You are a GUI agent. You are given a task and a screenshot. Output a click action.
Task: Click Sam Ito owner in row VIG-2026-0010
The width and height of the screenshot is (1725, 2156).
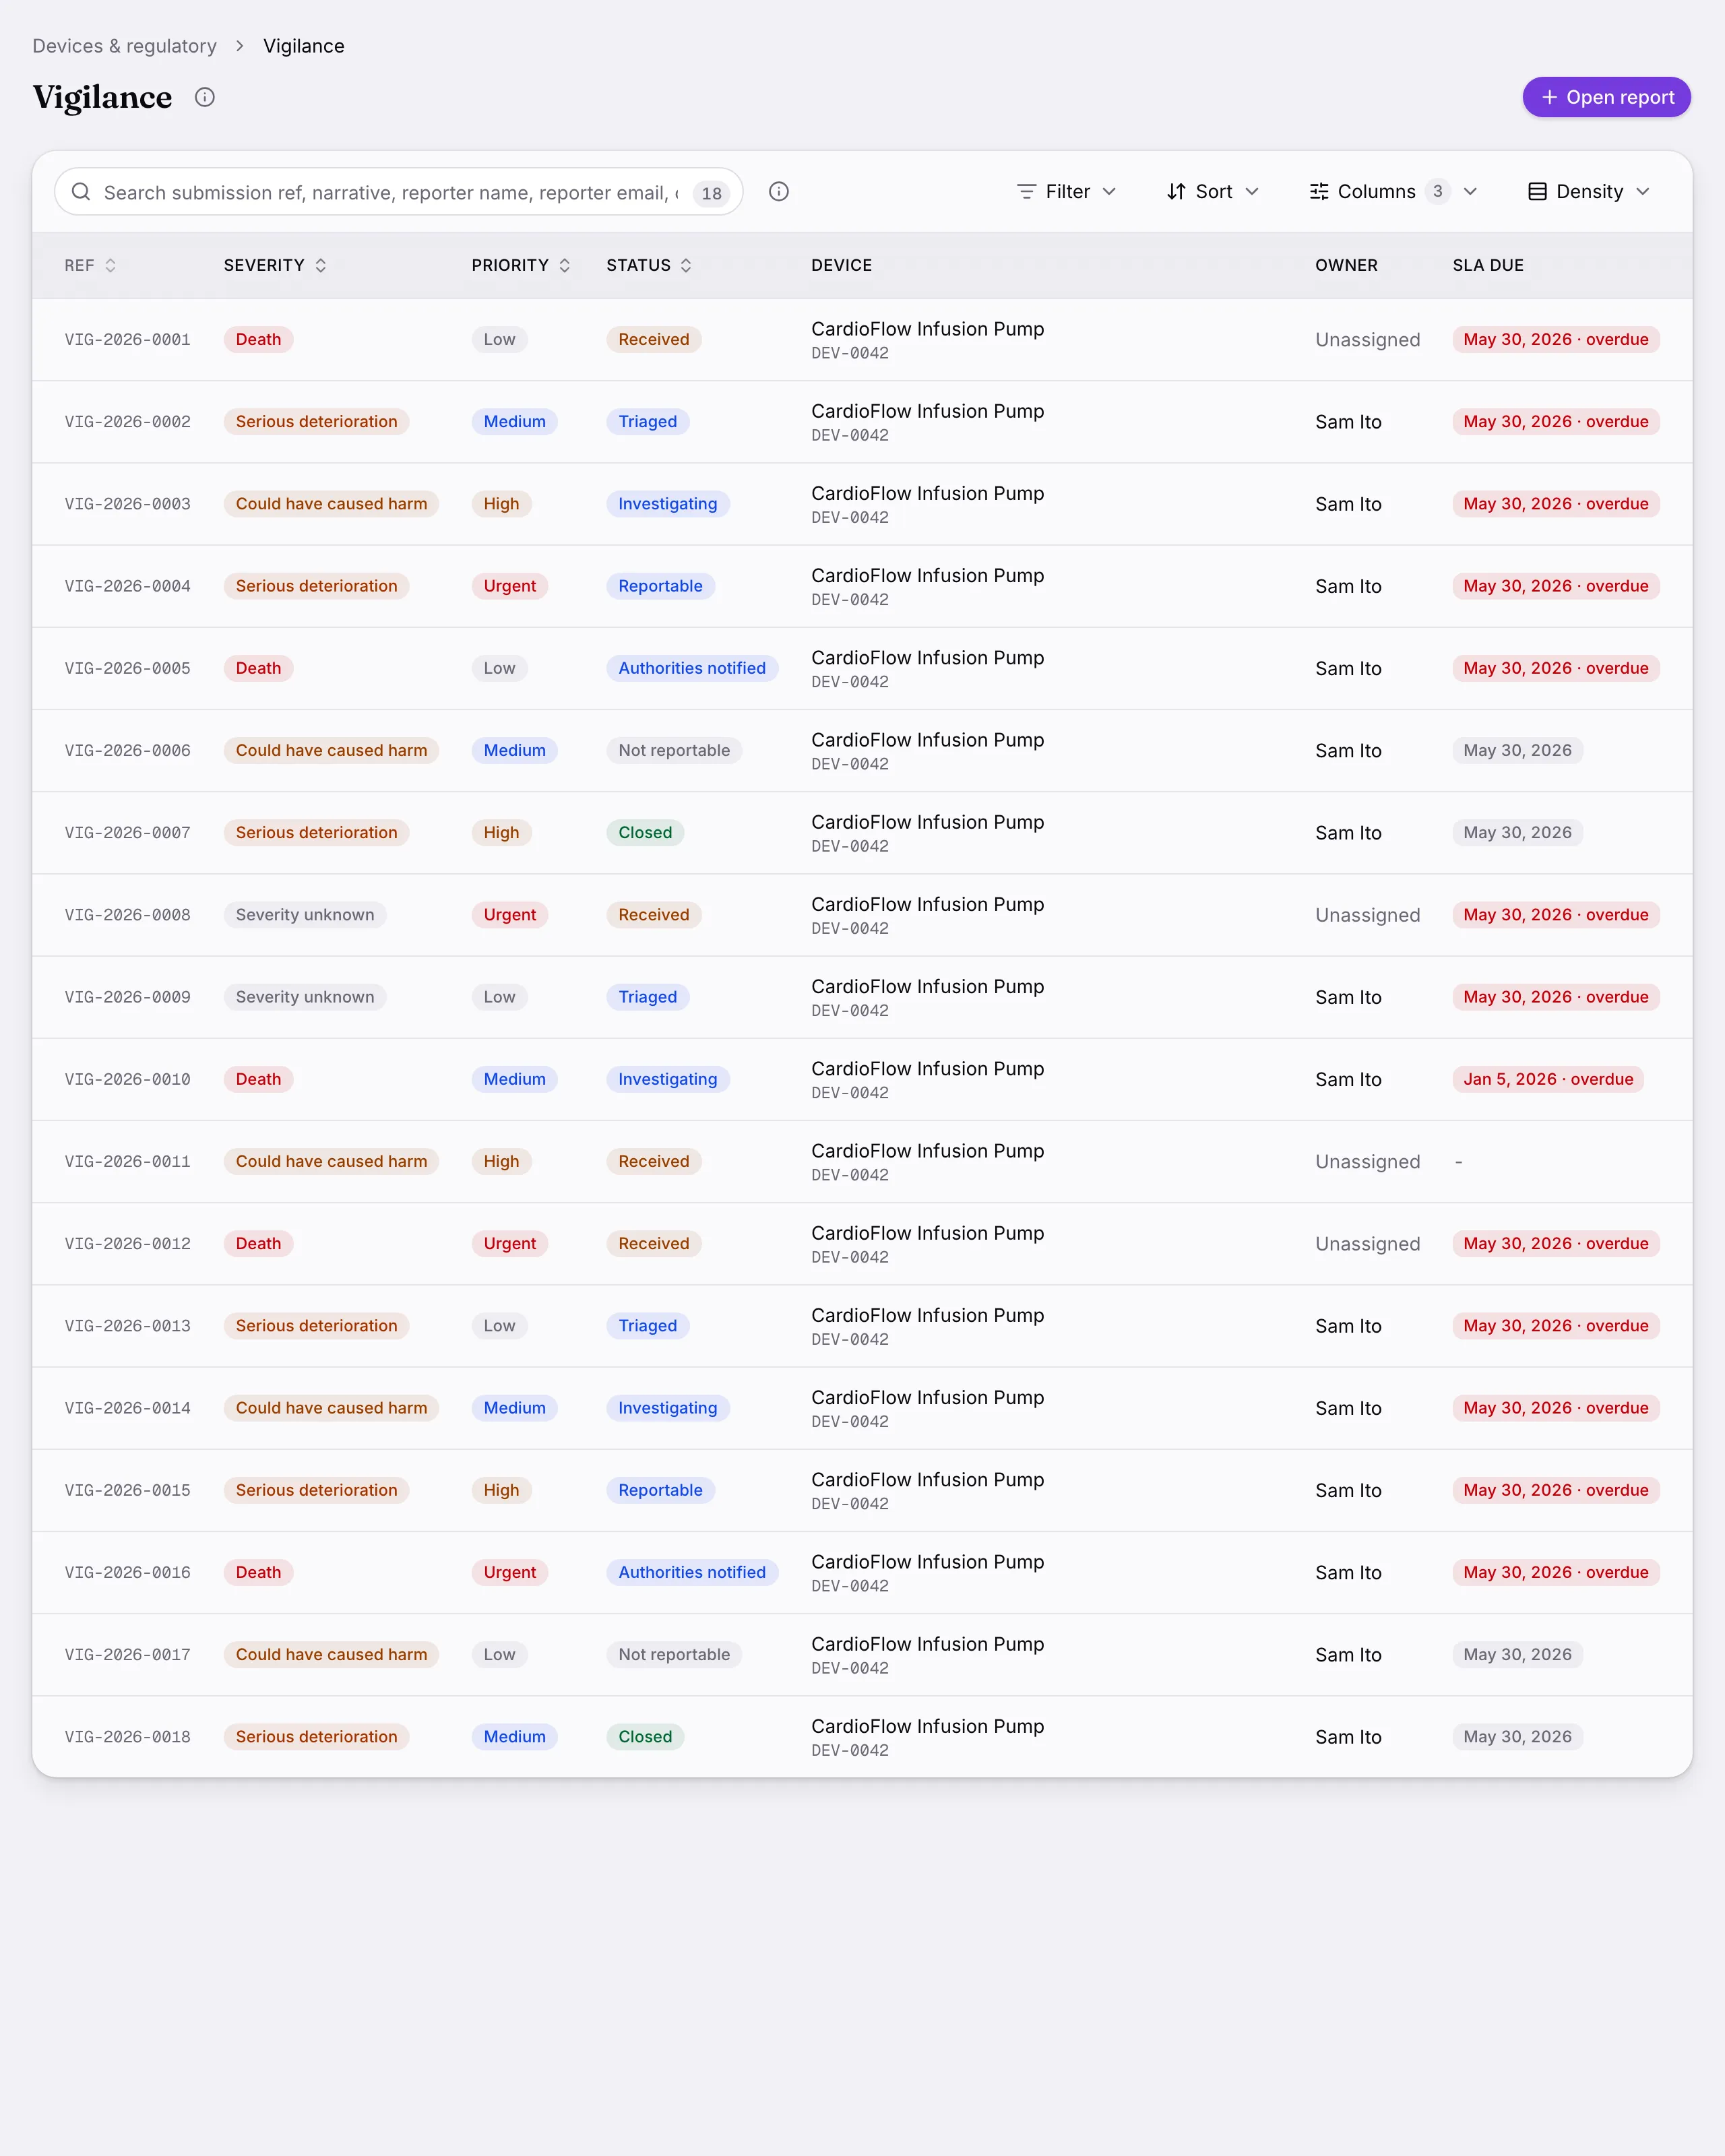click(1348, 1080)
